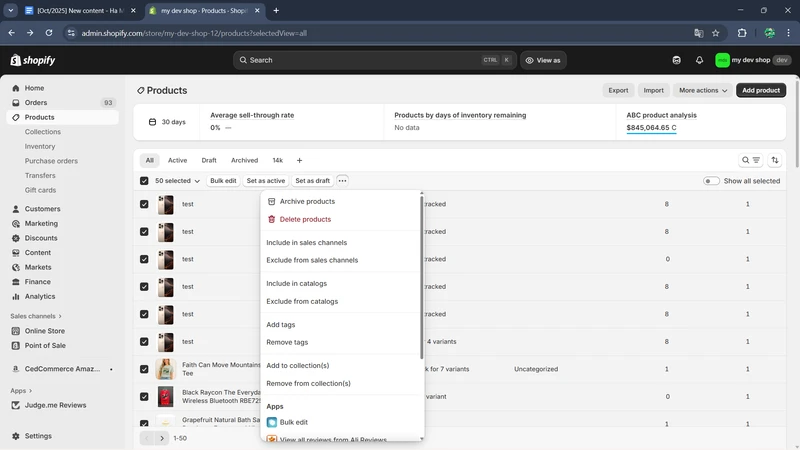Image resolution: width=800 pixels, height=450 pixels.
Task: Go to next page arrow
Action: [x=162, y=438]
